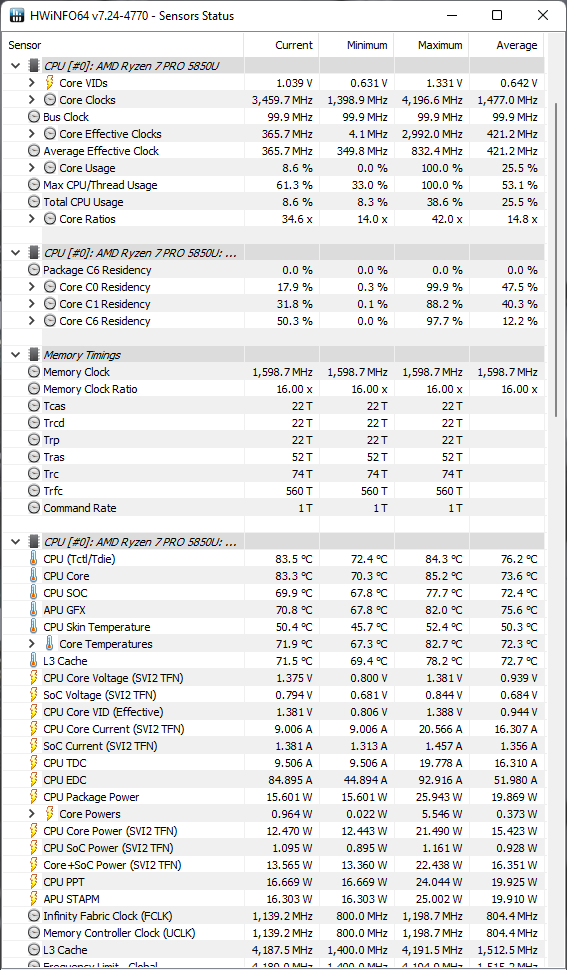Screen dimensions: 567x970
Task: Expand the Core Effective Clocks row
Action: tap(32, 134)
